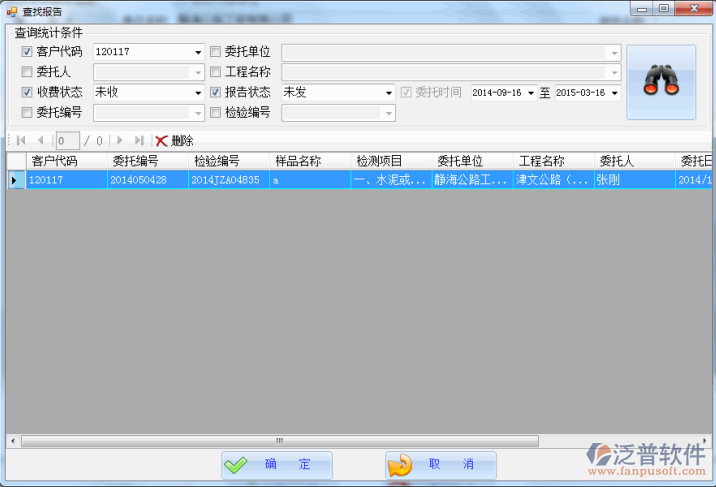Click the 客户代码 column header
Viewport: 716px width, 487px height.
click(67, 161)
